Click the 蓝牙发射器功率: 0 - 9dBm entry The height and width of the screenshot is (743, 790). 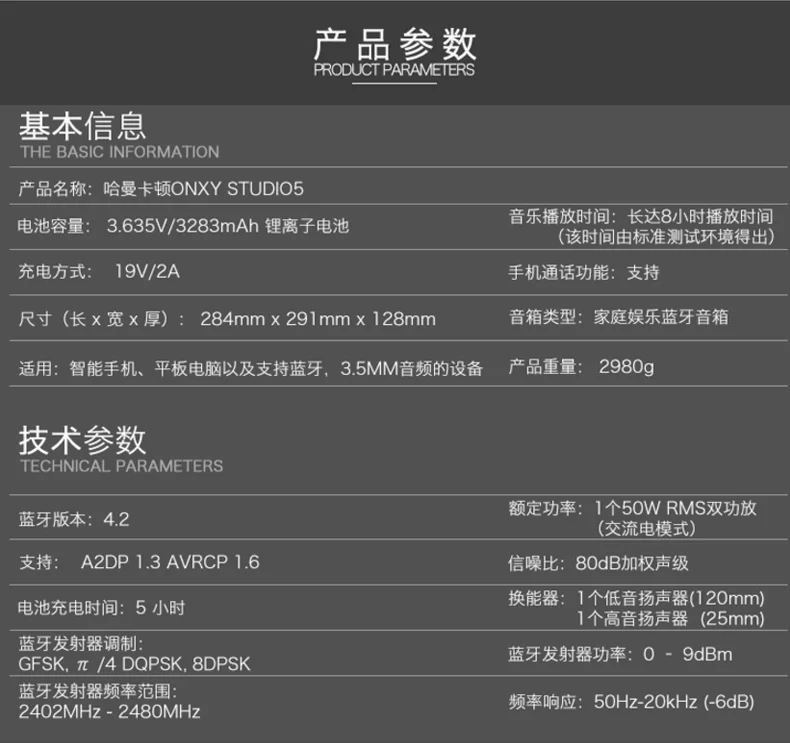(x=620, y=654)
